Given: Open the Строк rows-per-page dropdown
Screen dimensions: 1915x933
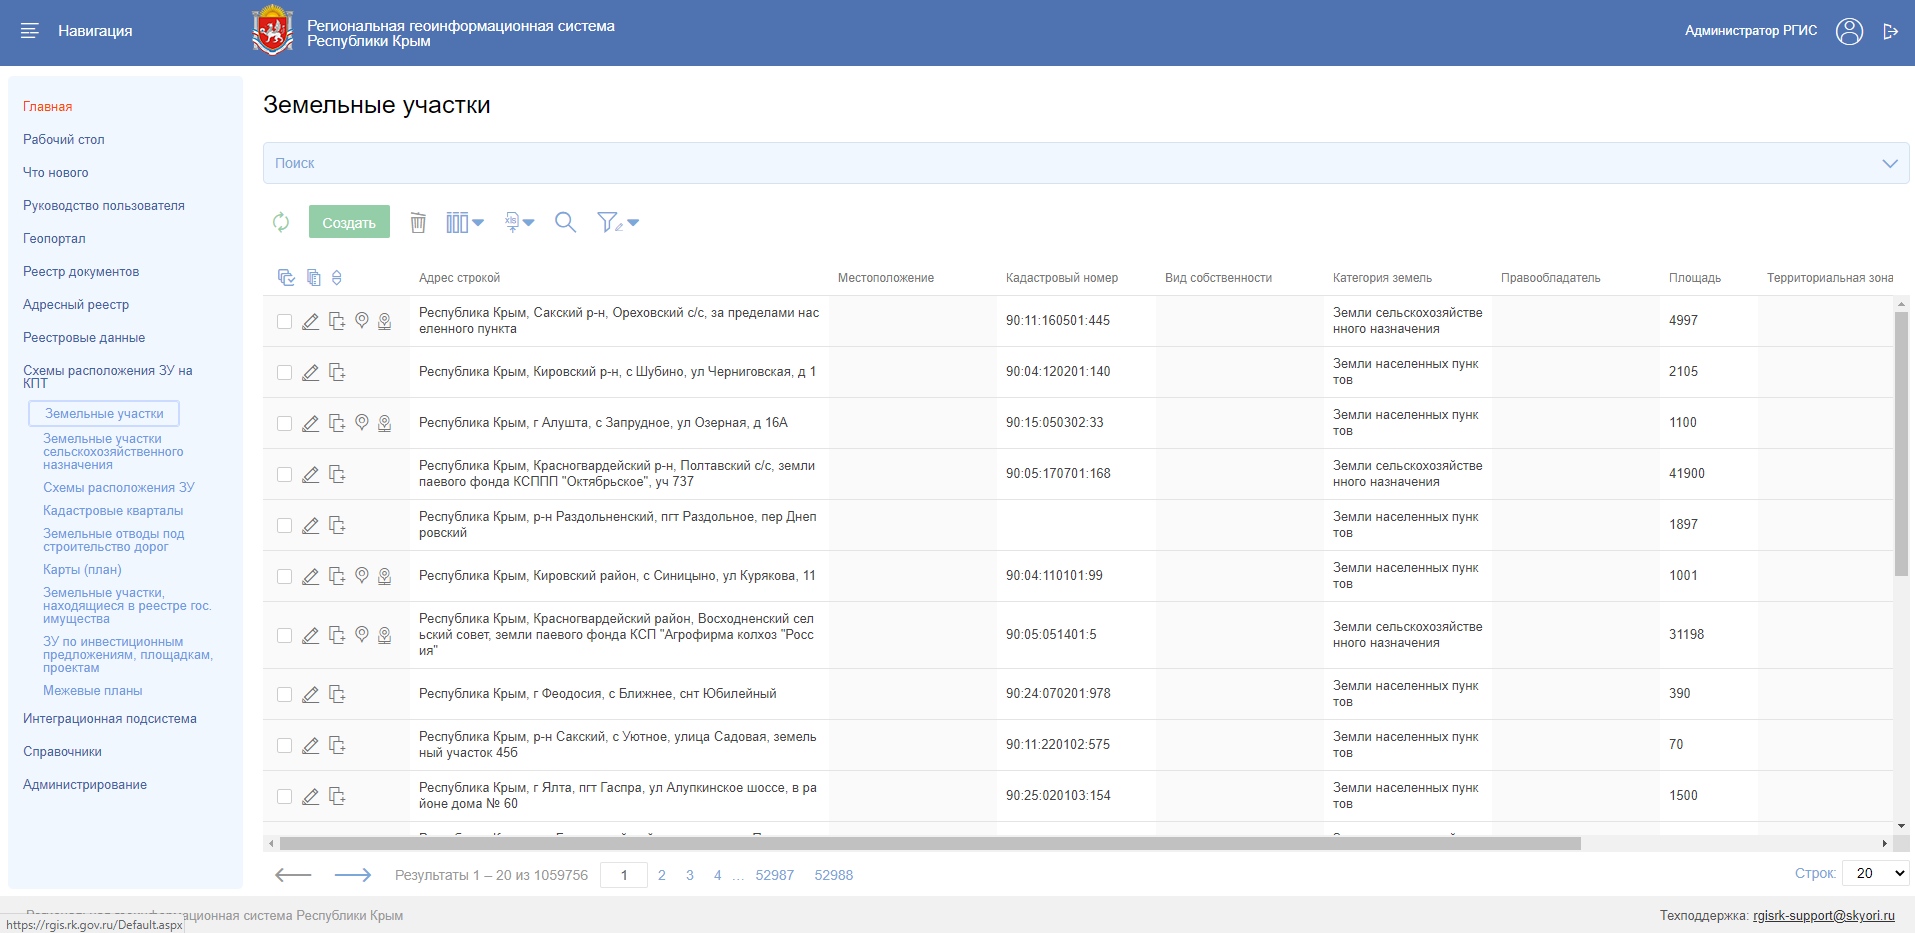Looking at the screenshot, I should 1876,873.
